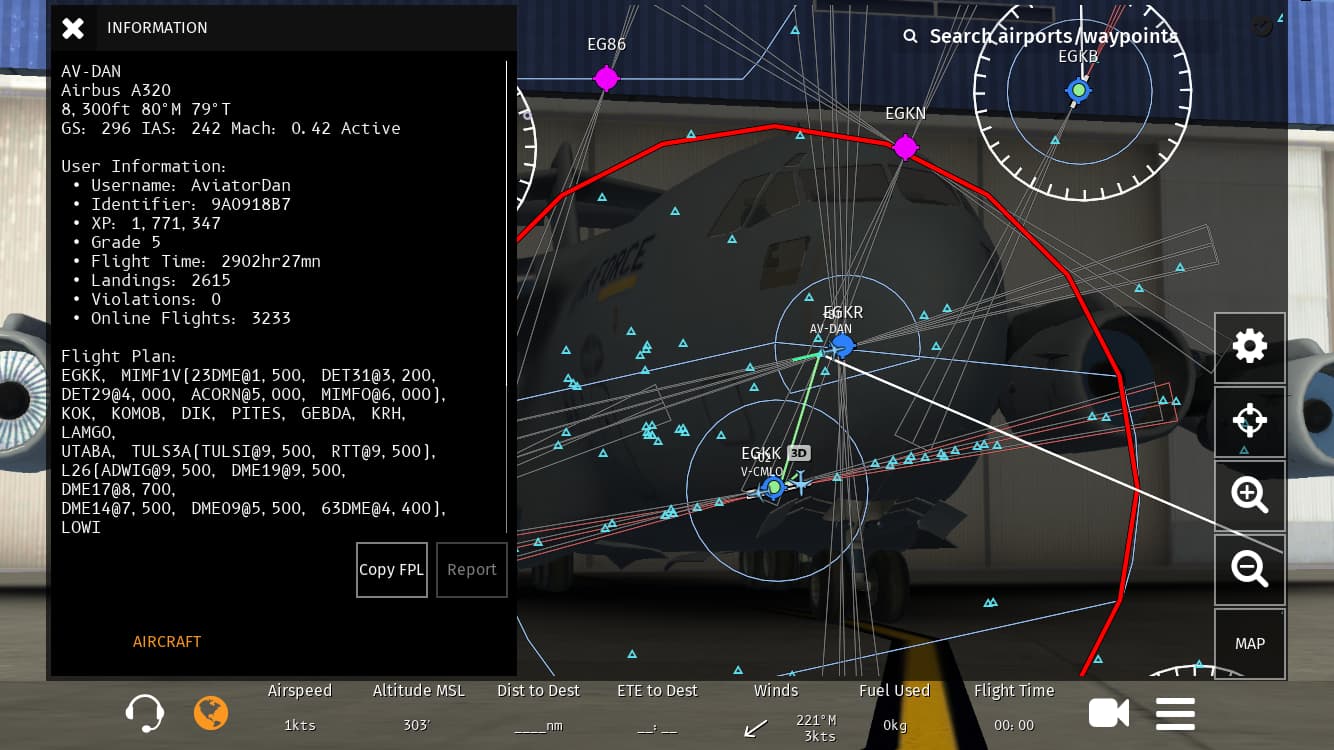The image size is (1334, 750).
Task: Click the Altitude MSL readout
Action: 418,707
